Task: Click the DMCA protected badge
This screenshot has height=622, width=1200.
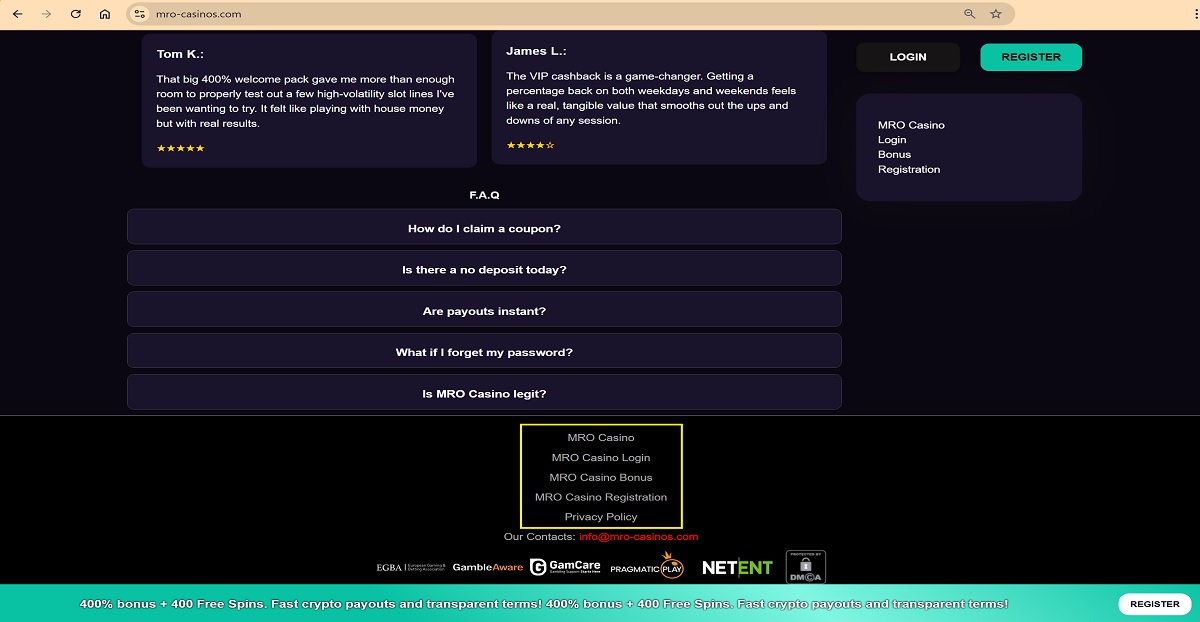Action: click(x=805, y=566)
